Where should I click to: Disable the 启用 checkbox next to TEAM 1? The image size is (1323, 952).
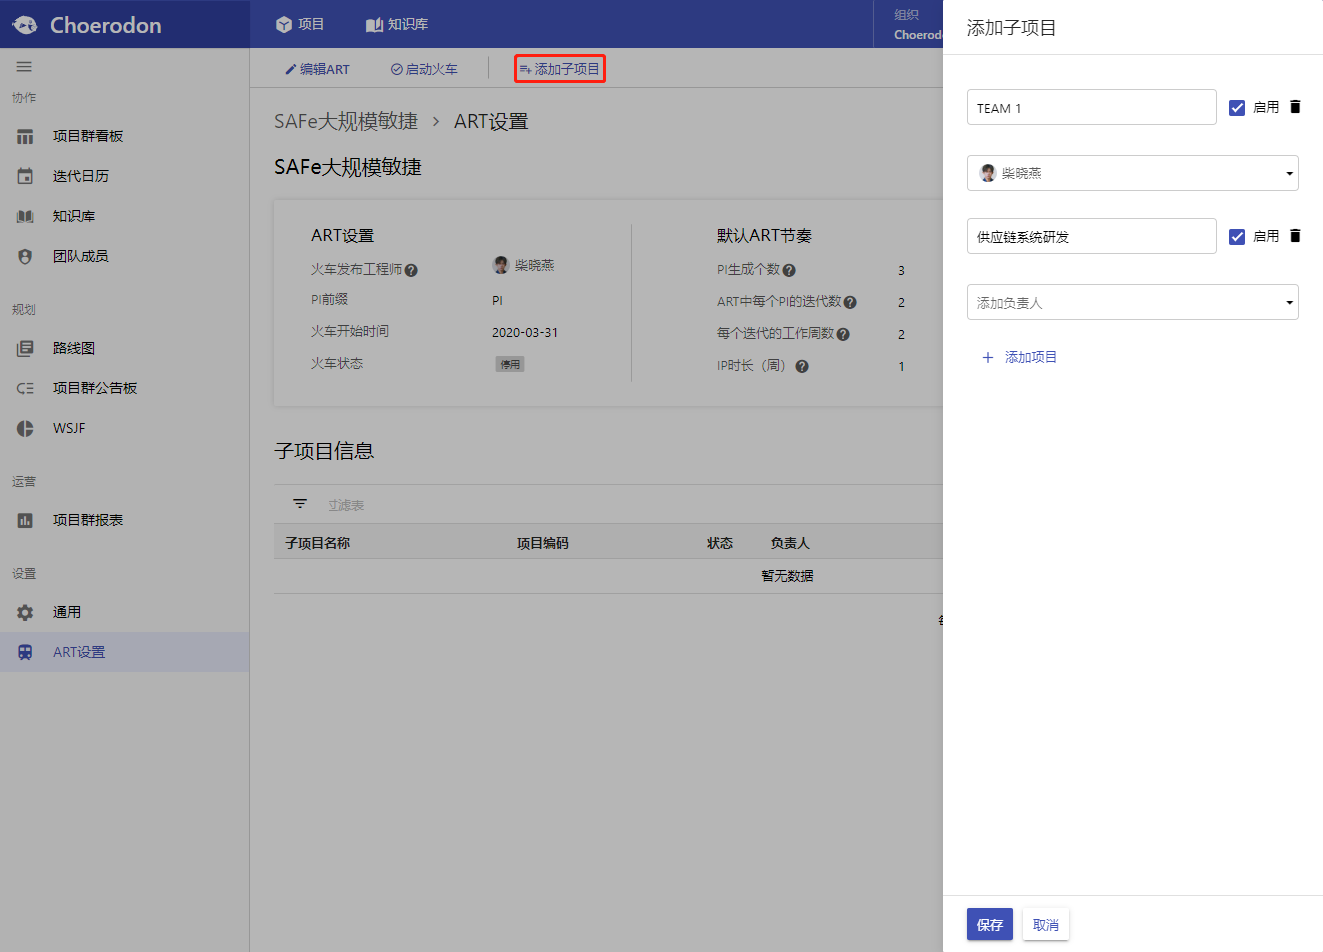point(1237,106)
